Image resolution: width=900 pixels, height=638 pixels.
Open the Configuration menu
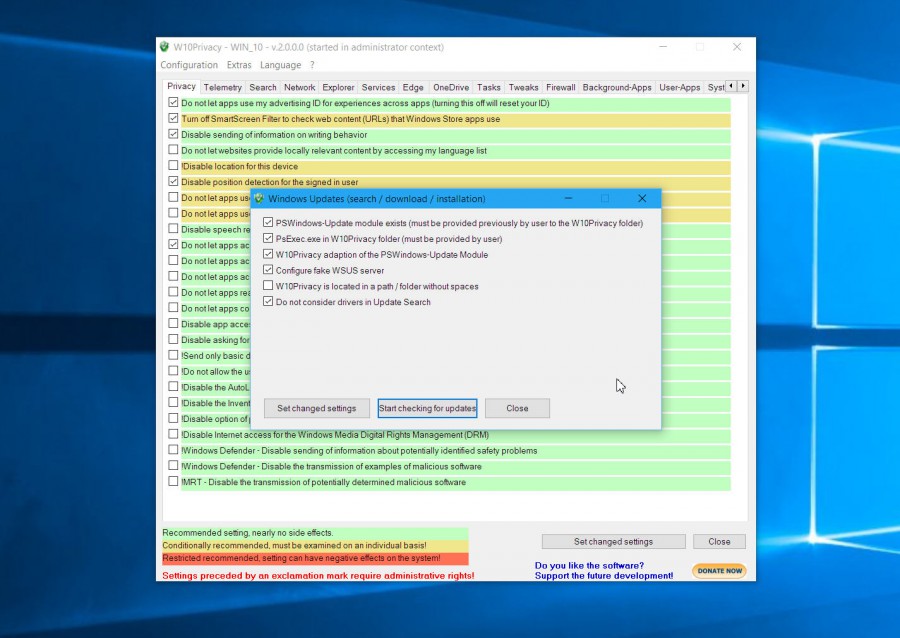coord(189,64)
